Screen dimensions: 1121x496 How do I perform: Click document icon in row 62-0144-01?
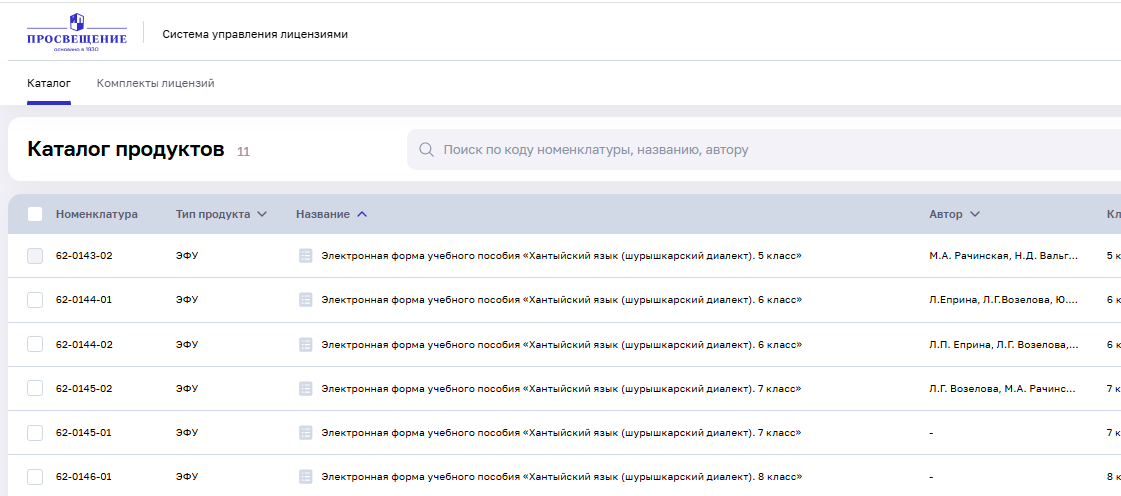point(306,300)
